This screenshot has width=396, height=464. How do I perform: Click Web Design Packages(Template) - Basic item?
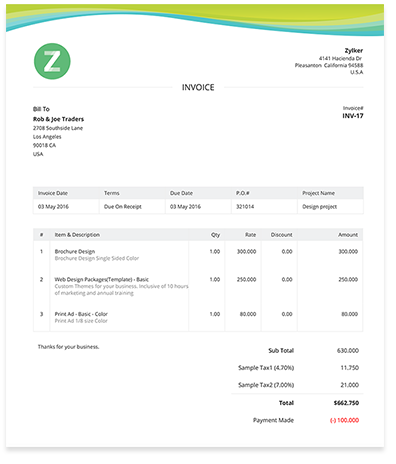click(x=102, y=279)
